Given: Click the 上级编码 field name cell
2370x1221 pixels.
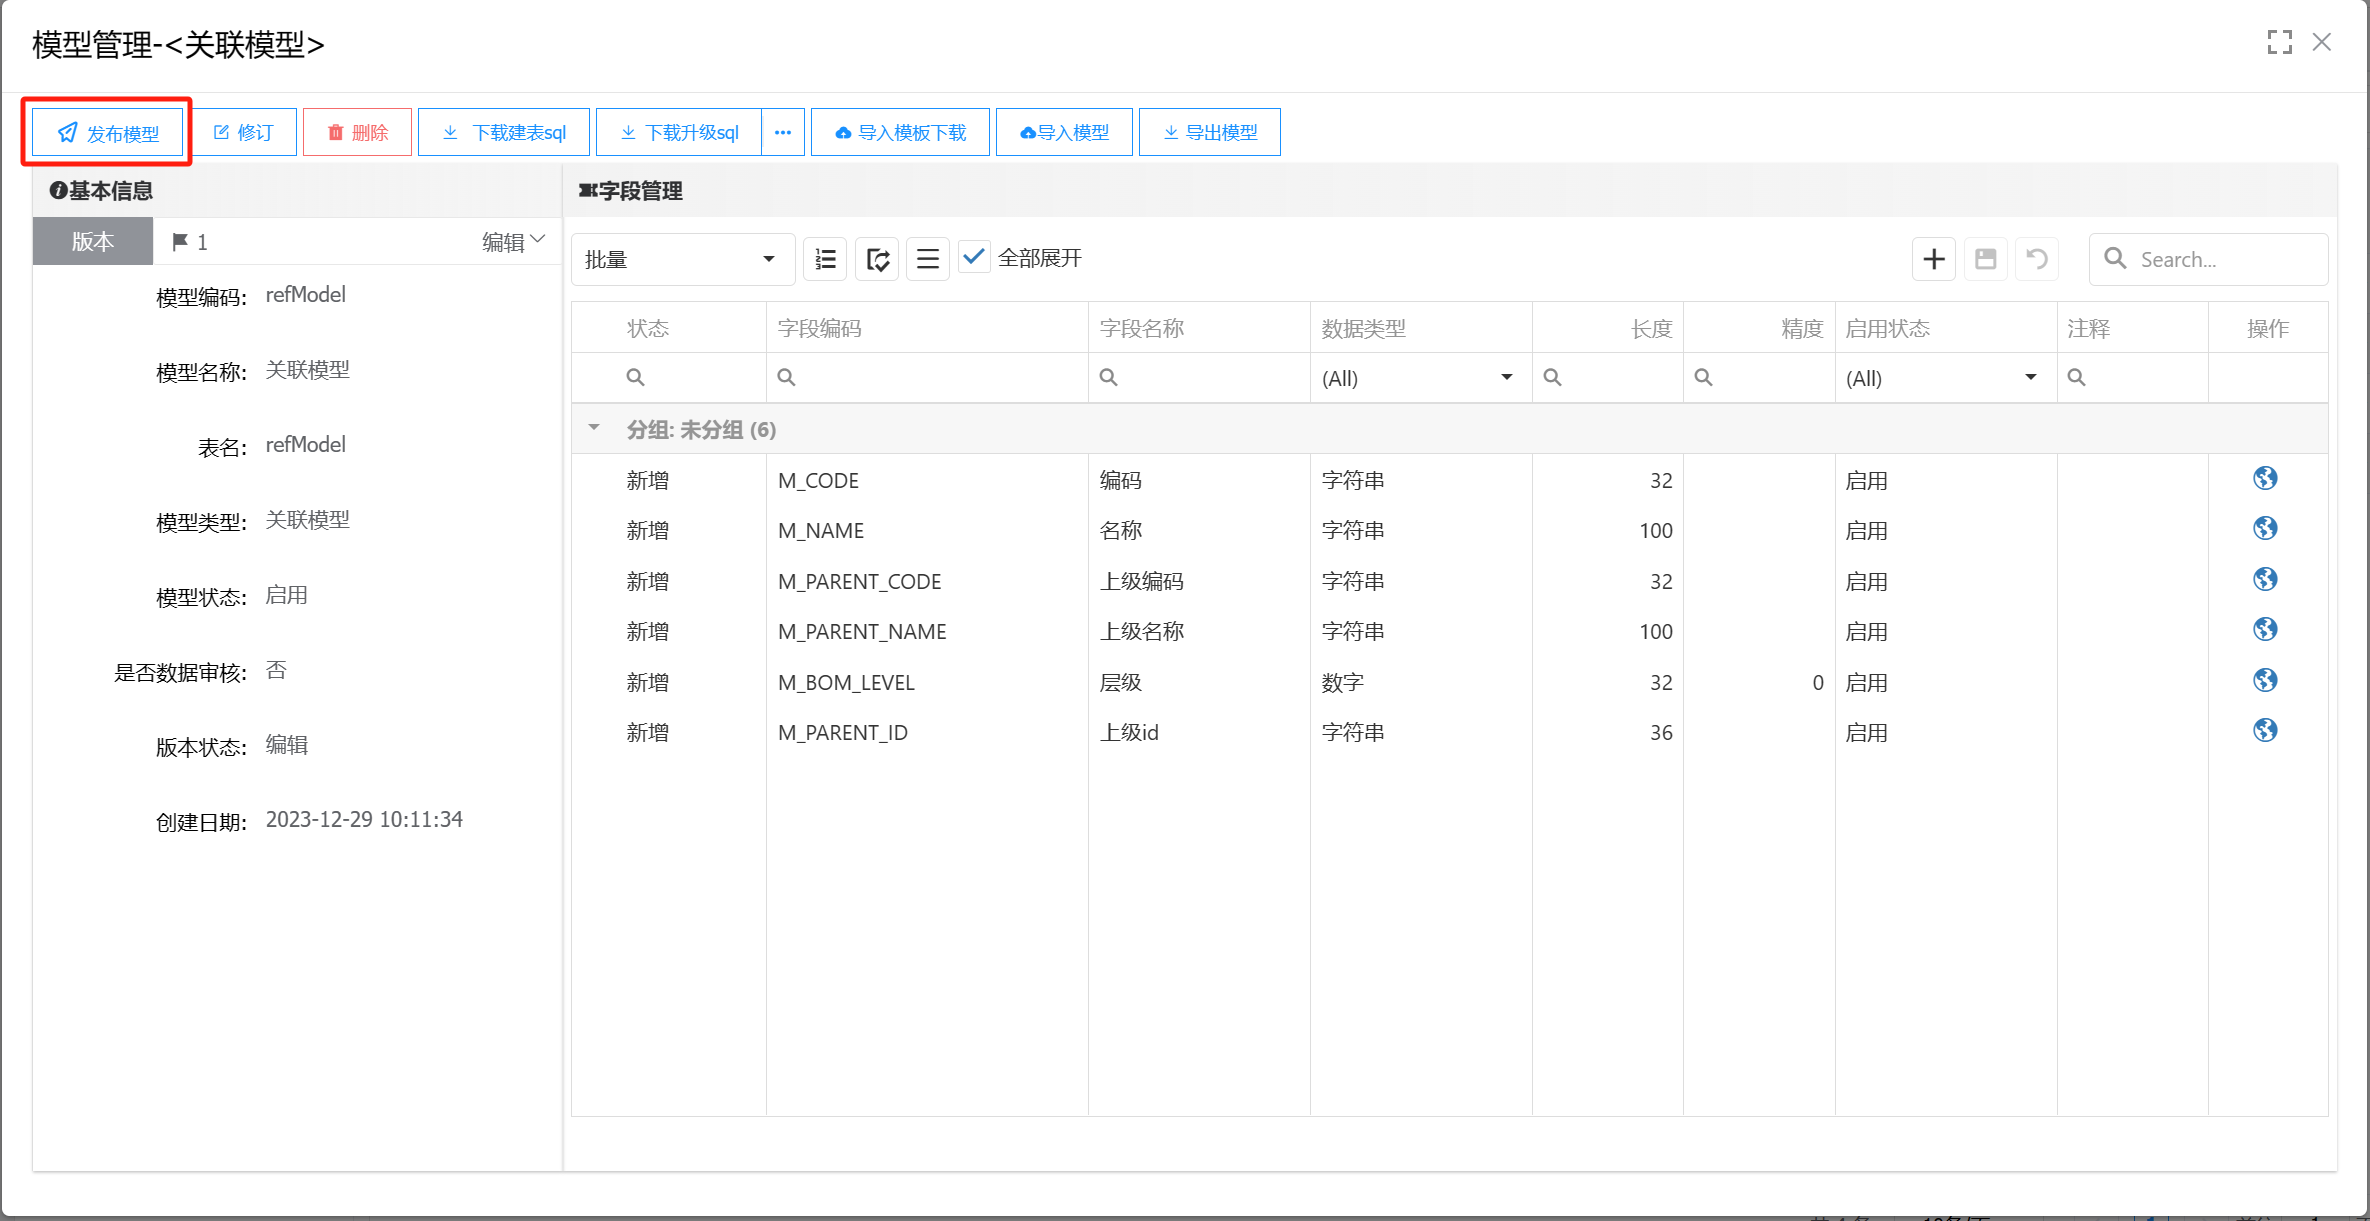Looking at the screenshot, I should 1200,582.
